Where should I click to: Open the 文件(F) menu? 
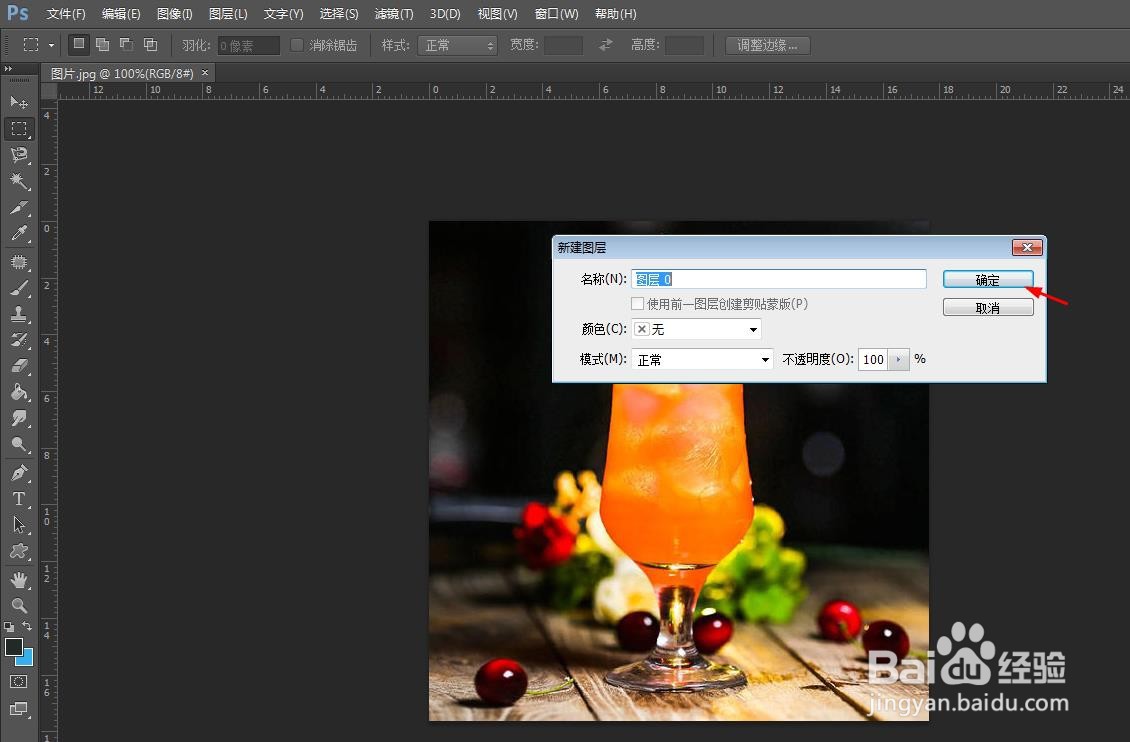[66, 14]
